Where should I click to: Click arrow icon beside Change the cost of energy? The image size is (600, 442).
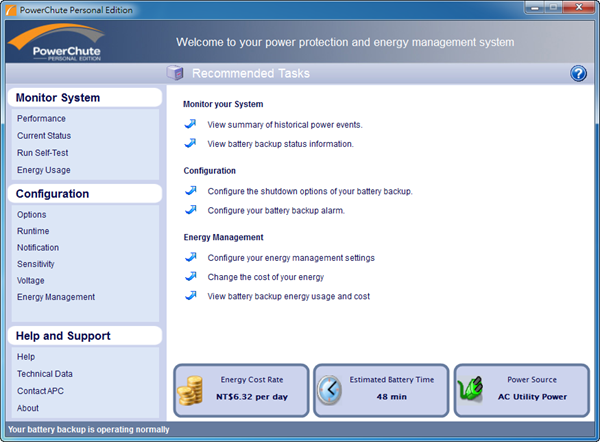pyautogui.click(x=191, y=277)
